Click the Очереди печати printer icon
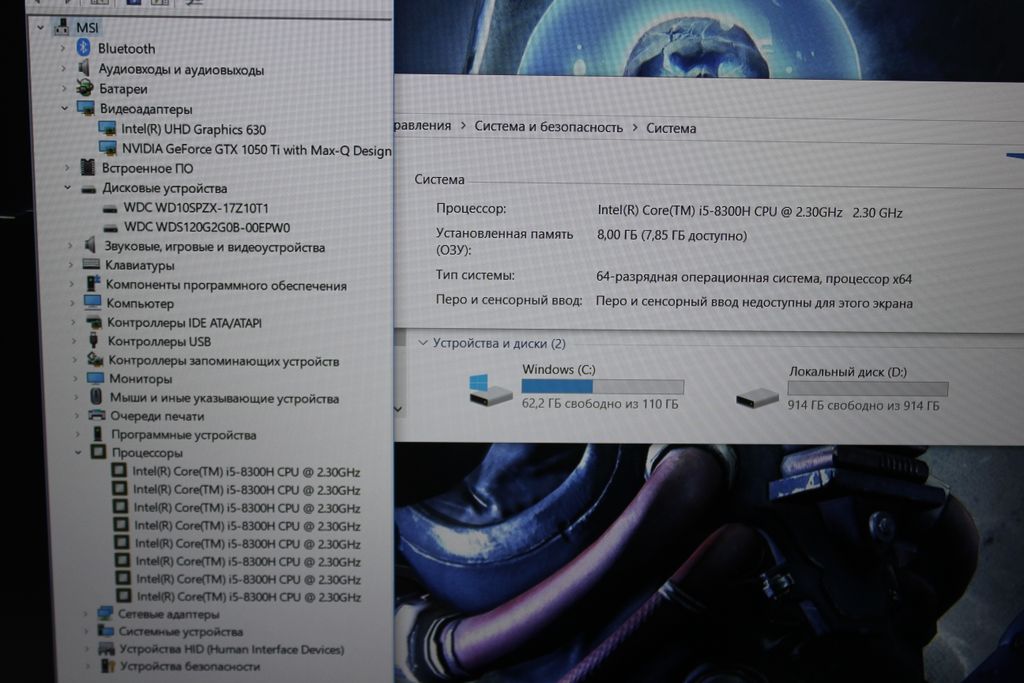Image resolution: width=1024 pixels, height=683 pixels. click(x=97, y=416)
